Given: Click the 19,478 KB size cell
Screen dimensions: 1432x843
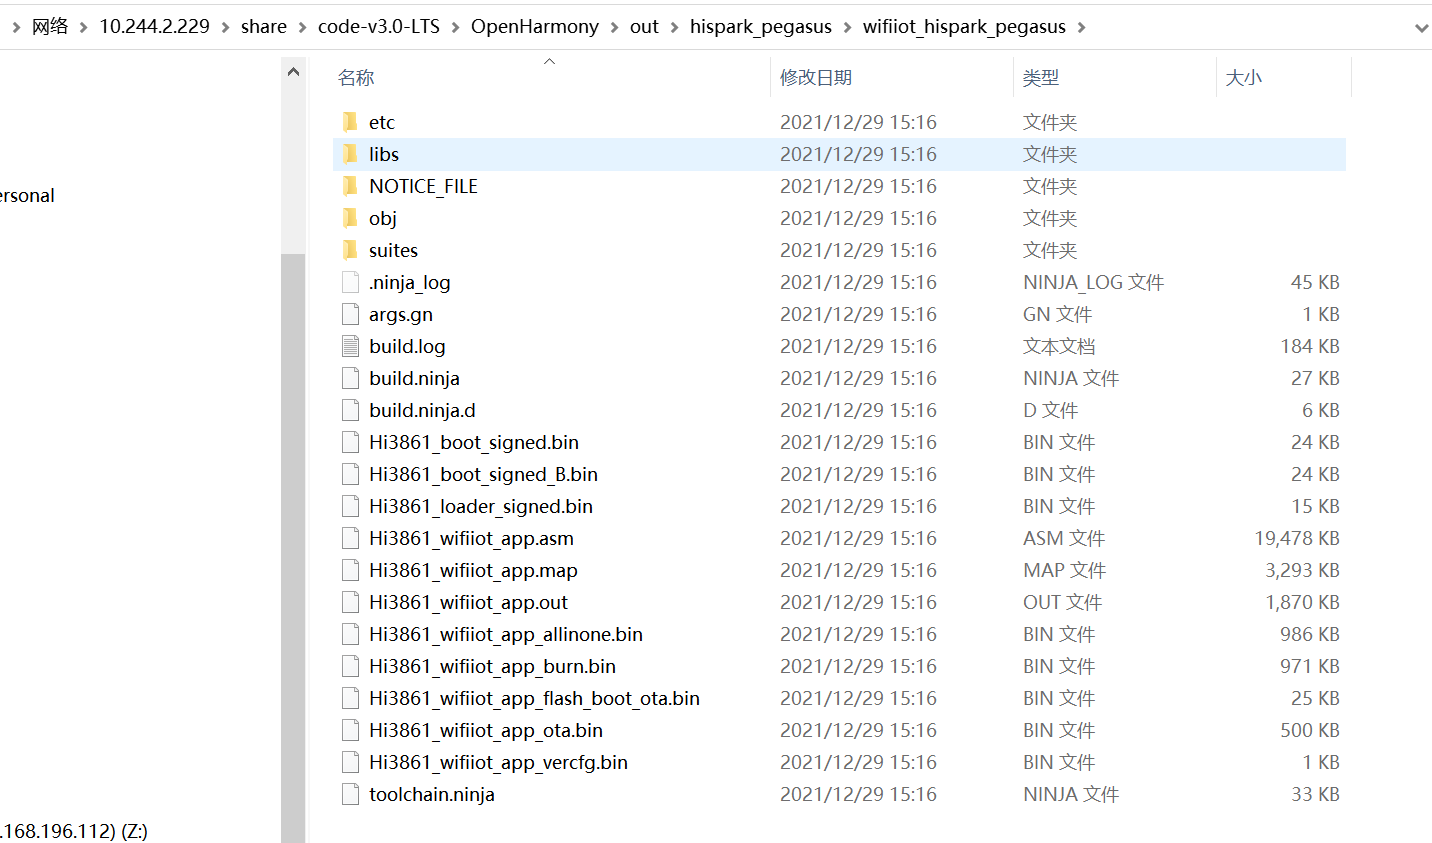Looking at the screenshot, I should coord(1297,538).
